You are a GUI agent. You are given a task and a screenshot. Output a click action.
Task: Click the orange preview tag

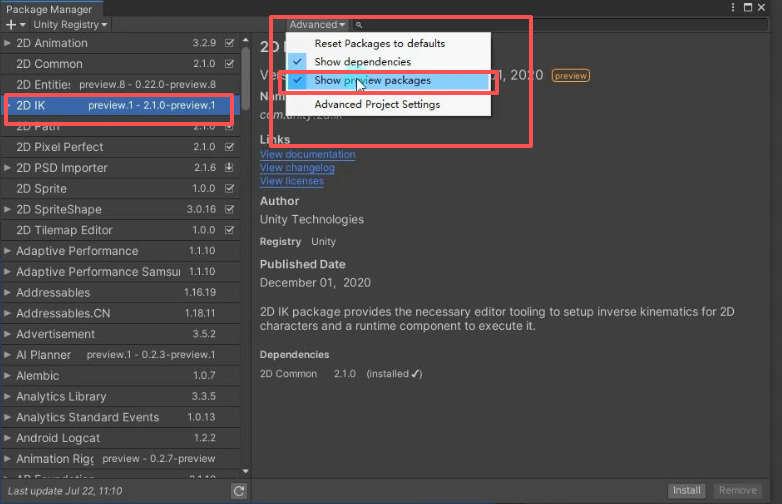[x=571, y=76]
